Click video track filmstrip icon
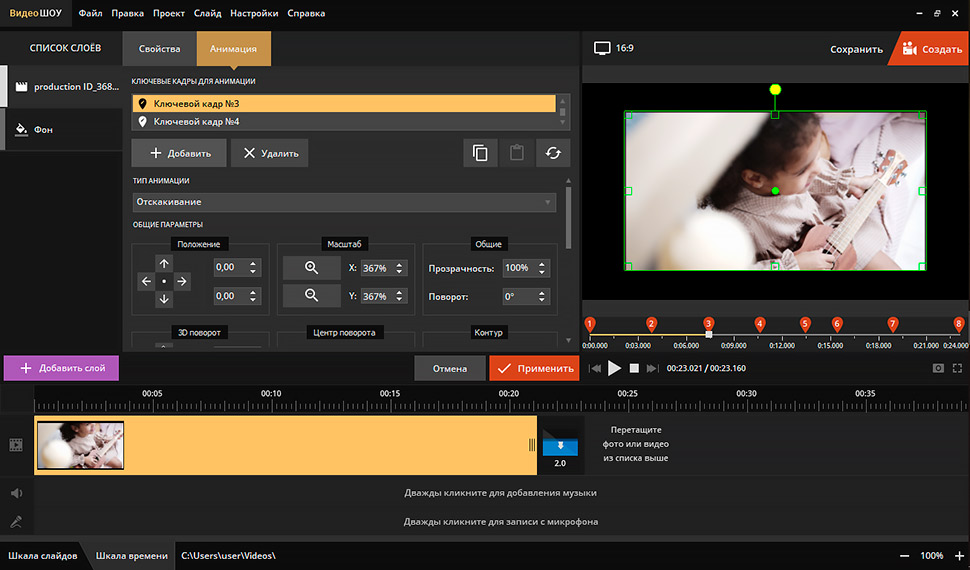 (x=16, y=445)
